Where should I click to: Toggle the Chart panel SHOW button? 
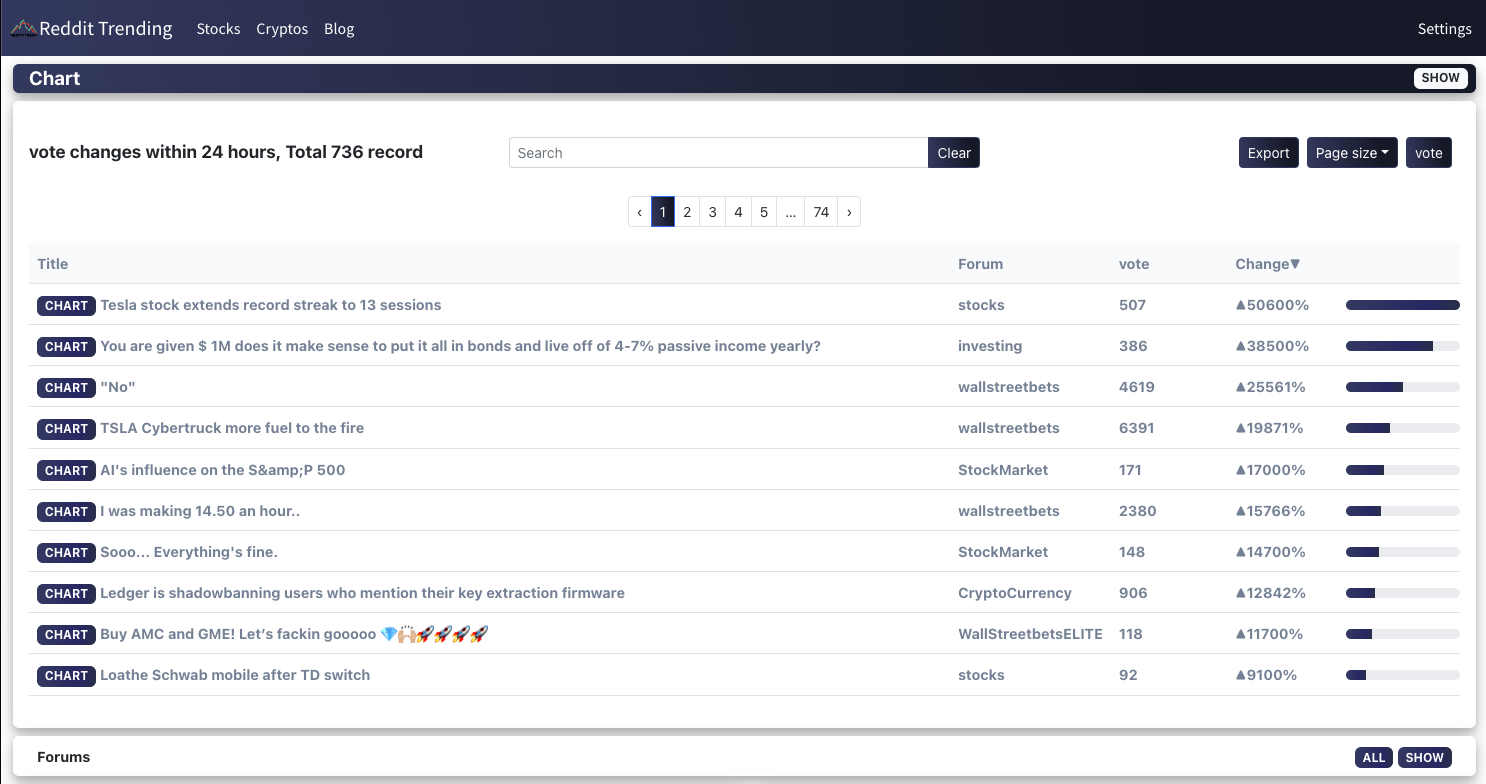(x=1440, y=78)
